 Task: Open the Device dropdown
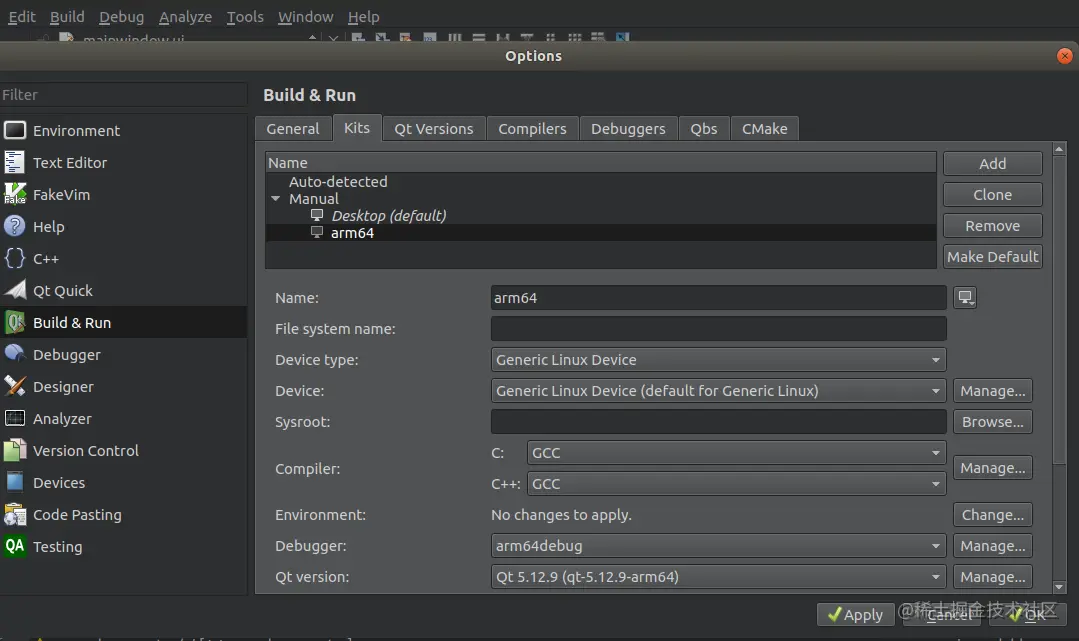[x=718, y=390]
